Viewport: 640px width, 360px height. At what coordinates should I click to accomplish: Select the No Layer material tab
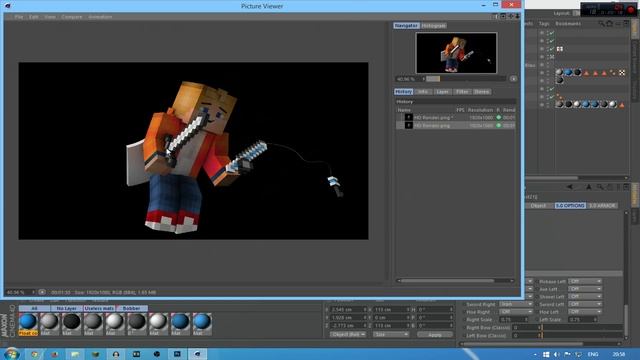click(67, 308)
